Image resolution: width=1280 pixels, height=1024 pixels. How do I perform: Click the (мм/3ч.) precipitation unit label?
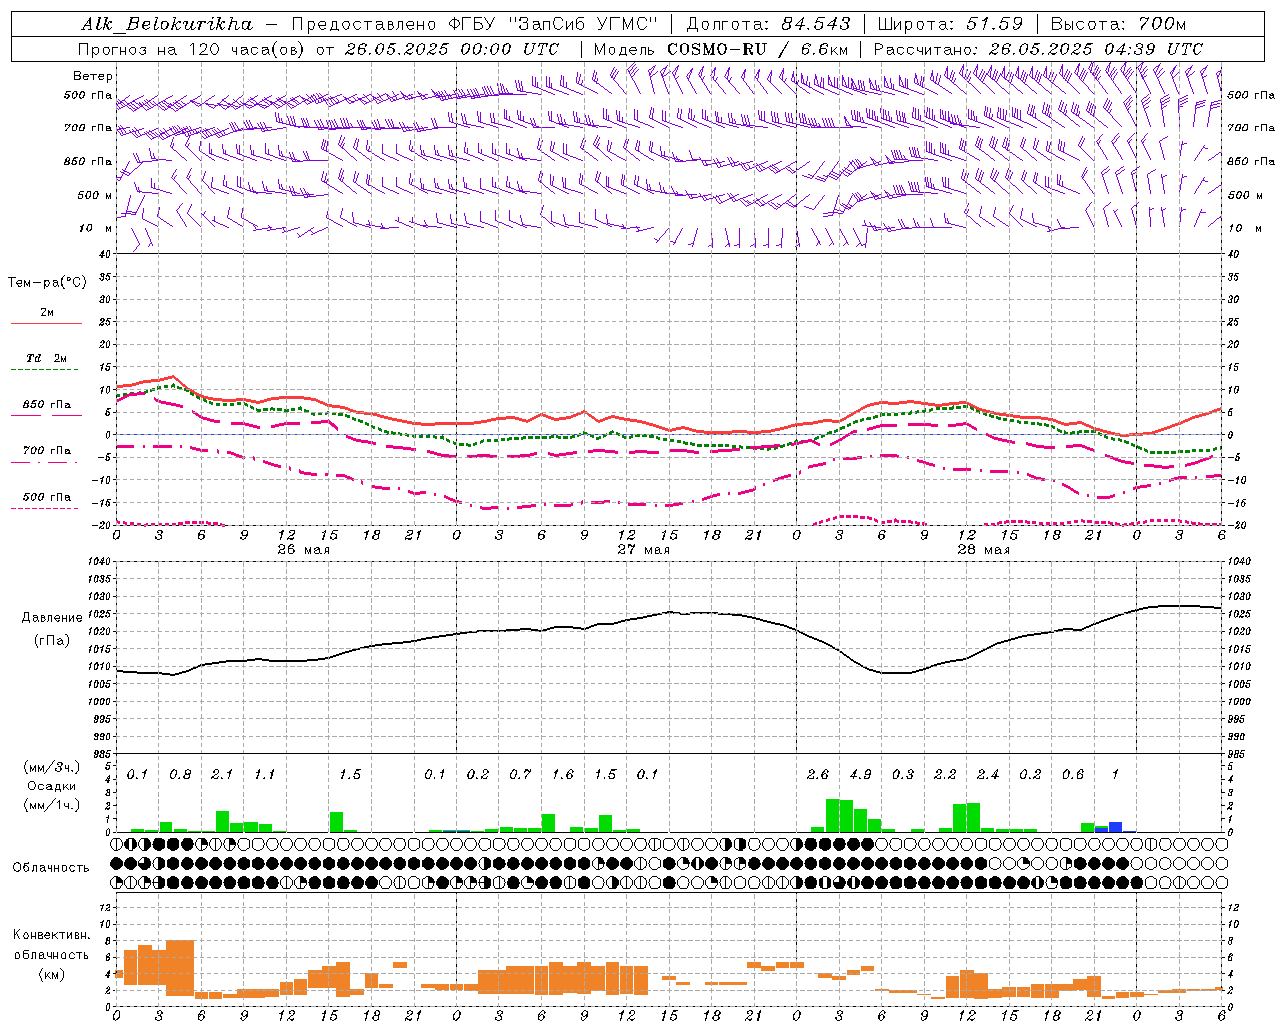click(50, 767)
